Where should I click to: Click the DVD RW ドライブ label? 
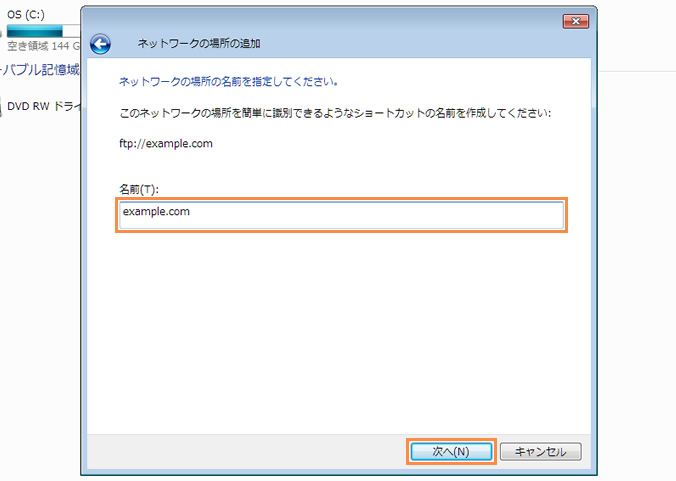coord(42,103)
